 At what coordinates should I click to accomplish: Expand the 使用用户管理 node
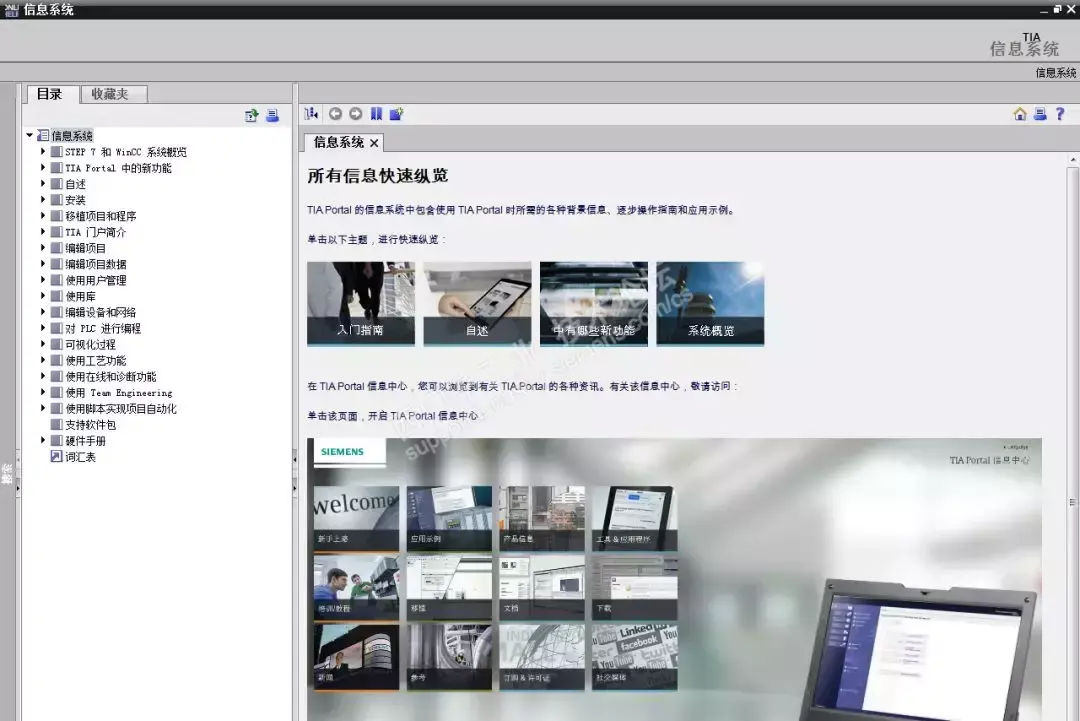click(x=43, y=280)
